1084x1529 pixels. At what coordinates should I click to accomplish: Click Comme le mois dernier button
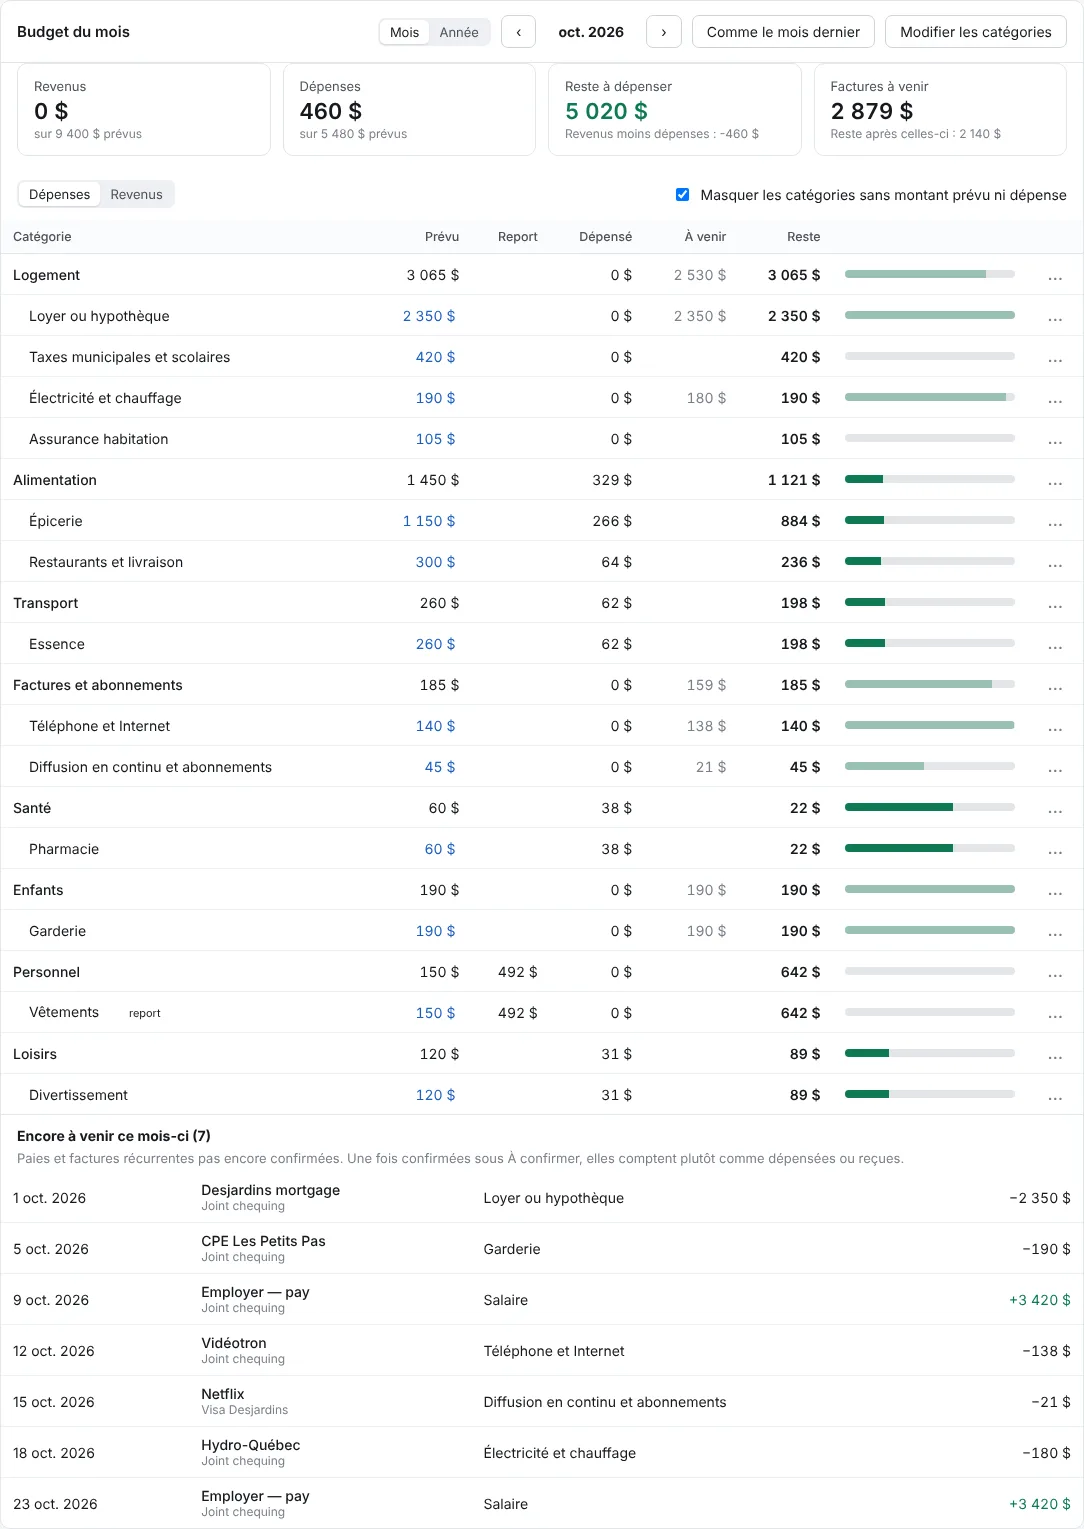(x=783, y=32)
